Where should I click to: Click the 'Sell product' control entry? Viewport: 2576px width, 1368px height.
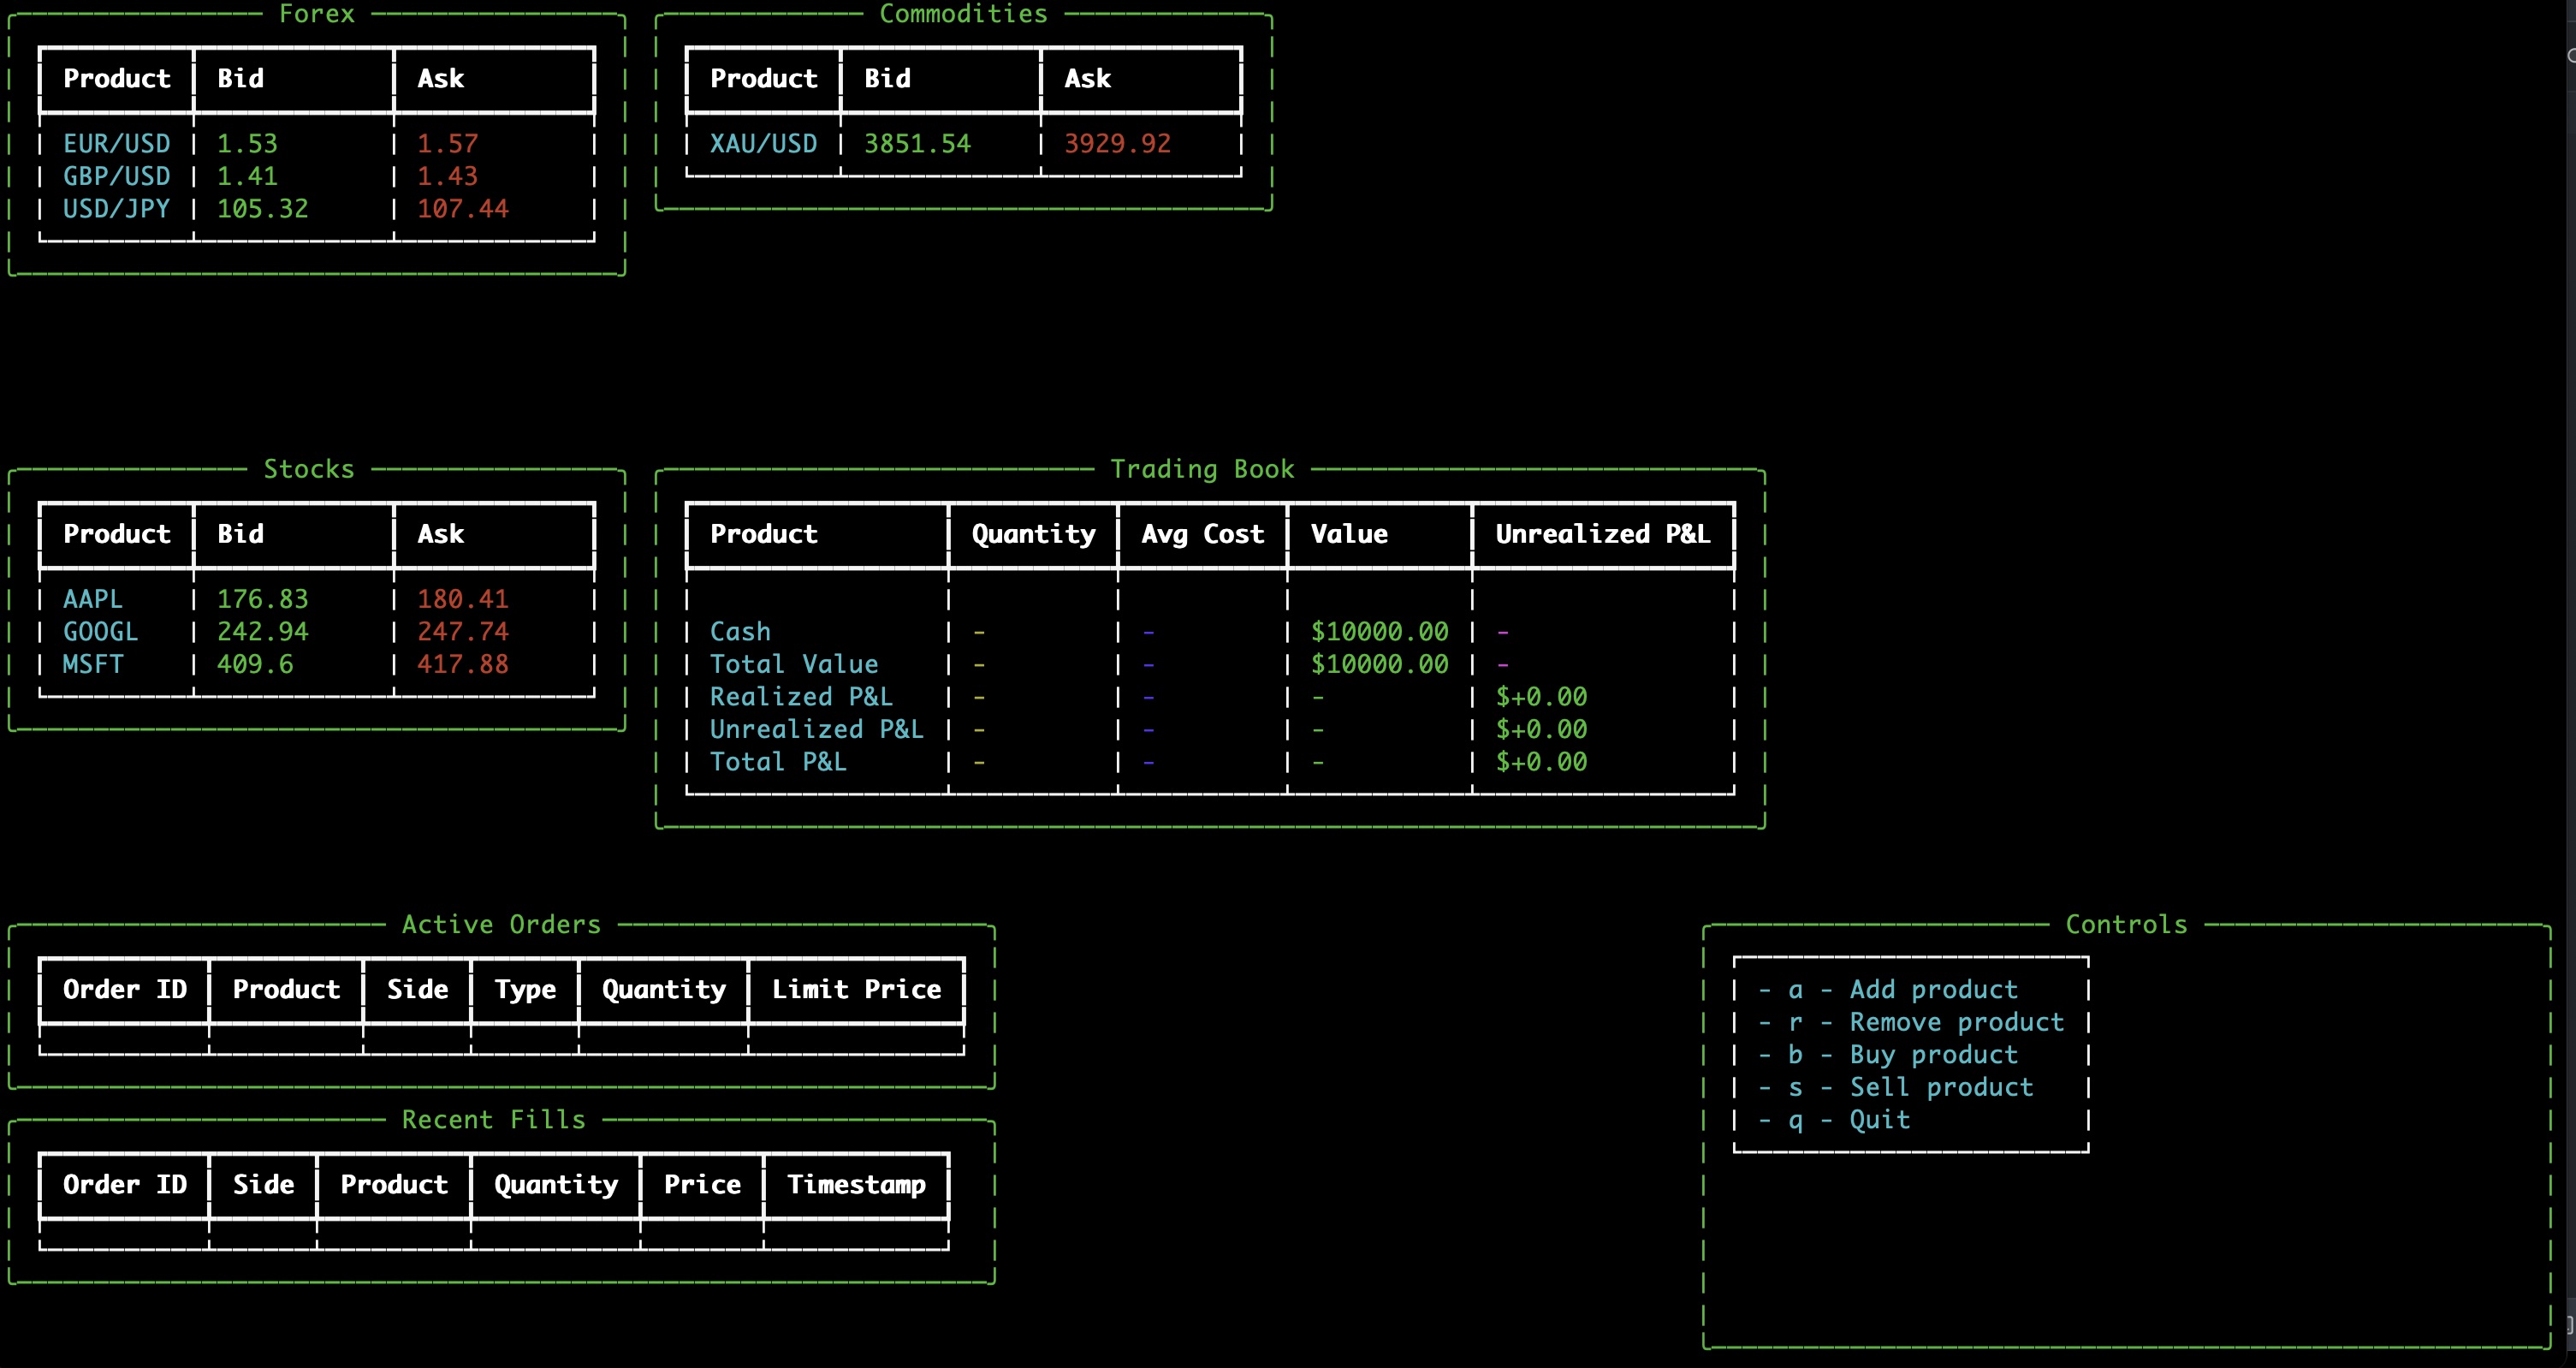pyautogui.click(x=1941, y=1087)
